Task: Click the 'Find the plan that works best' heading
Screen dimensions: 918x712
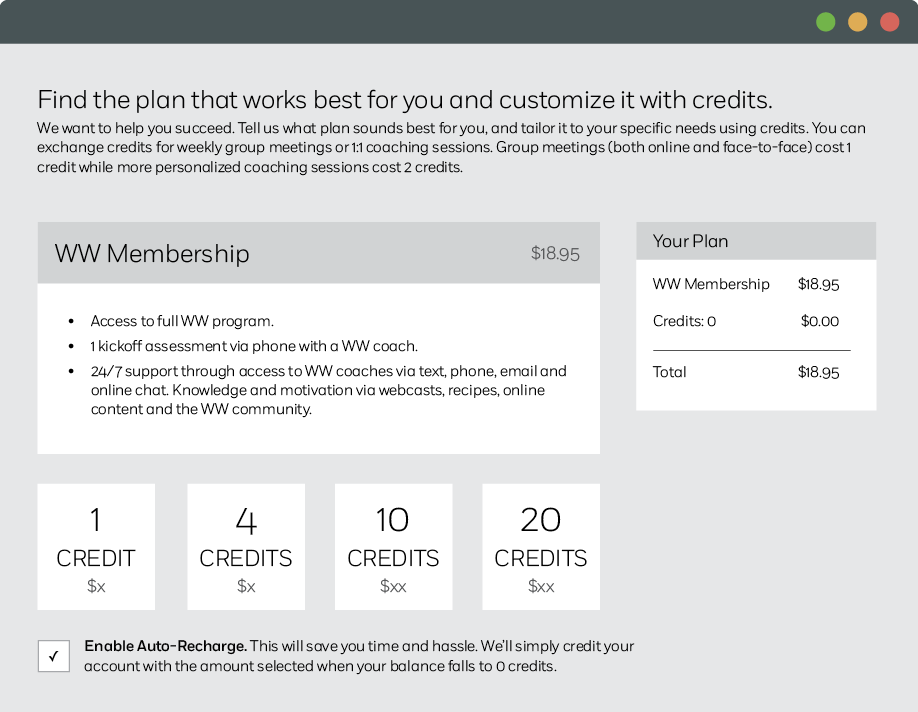Action: pyautogui.click(x=405, y=100)
